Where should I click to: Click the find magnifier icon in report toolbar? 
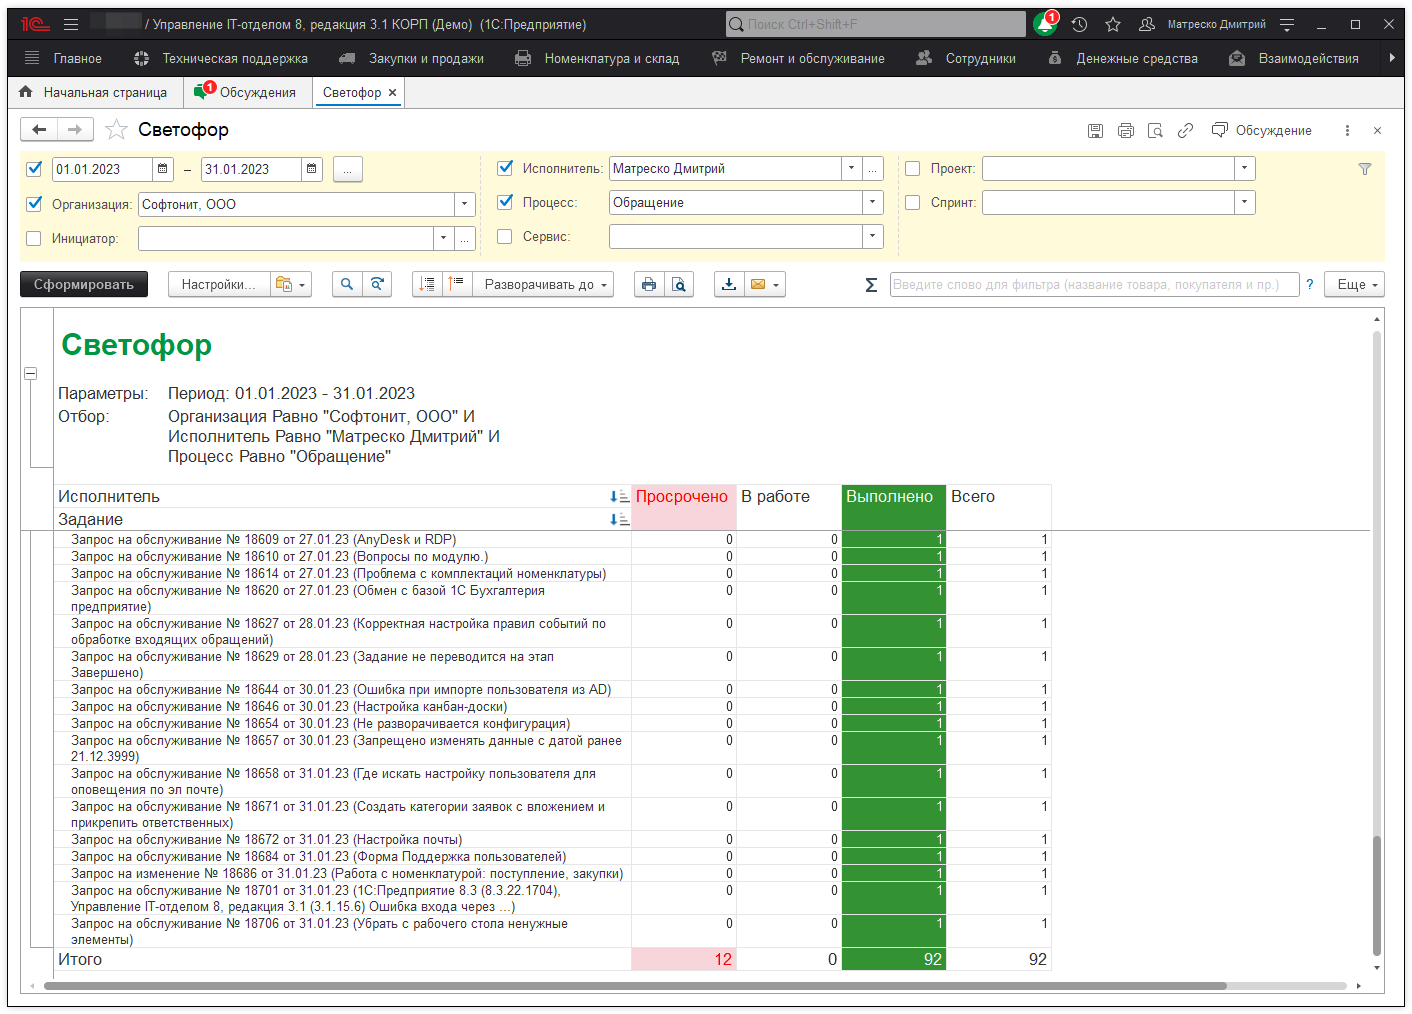point(346,285)
